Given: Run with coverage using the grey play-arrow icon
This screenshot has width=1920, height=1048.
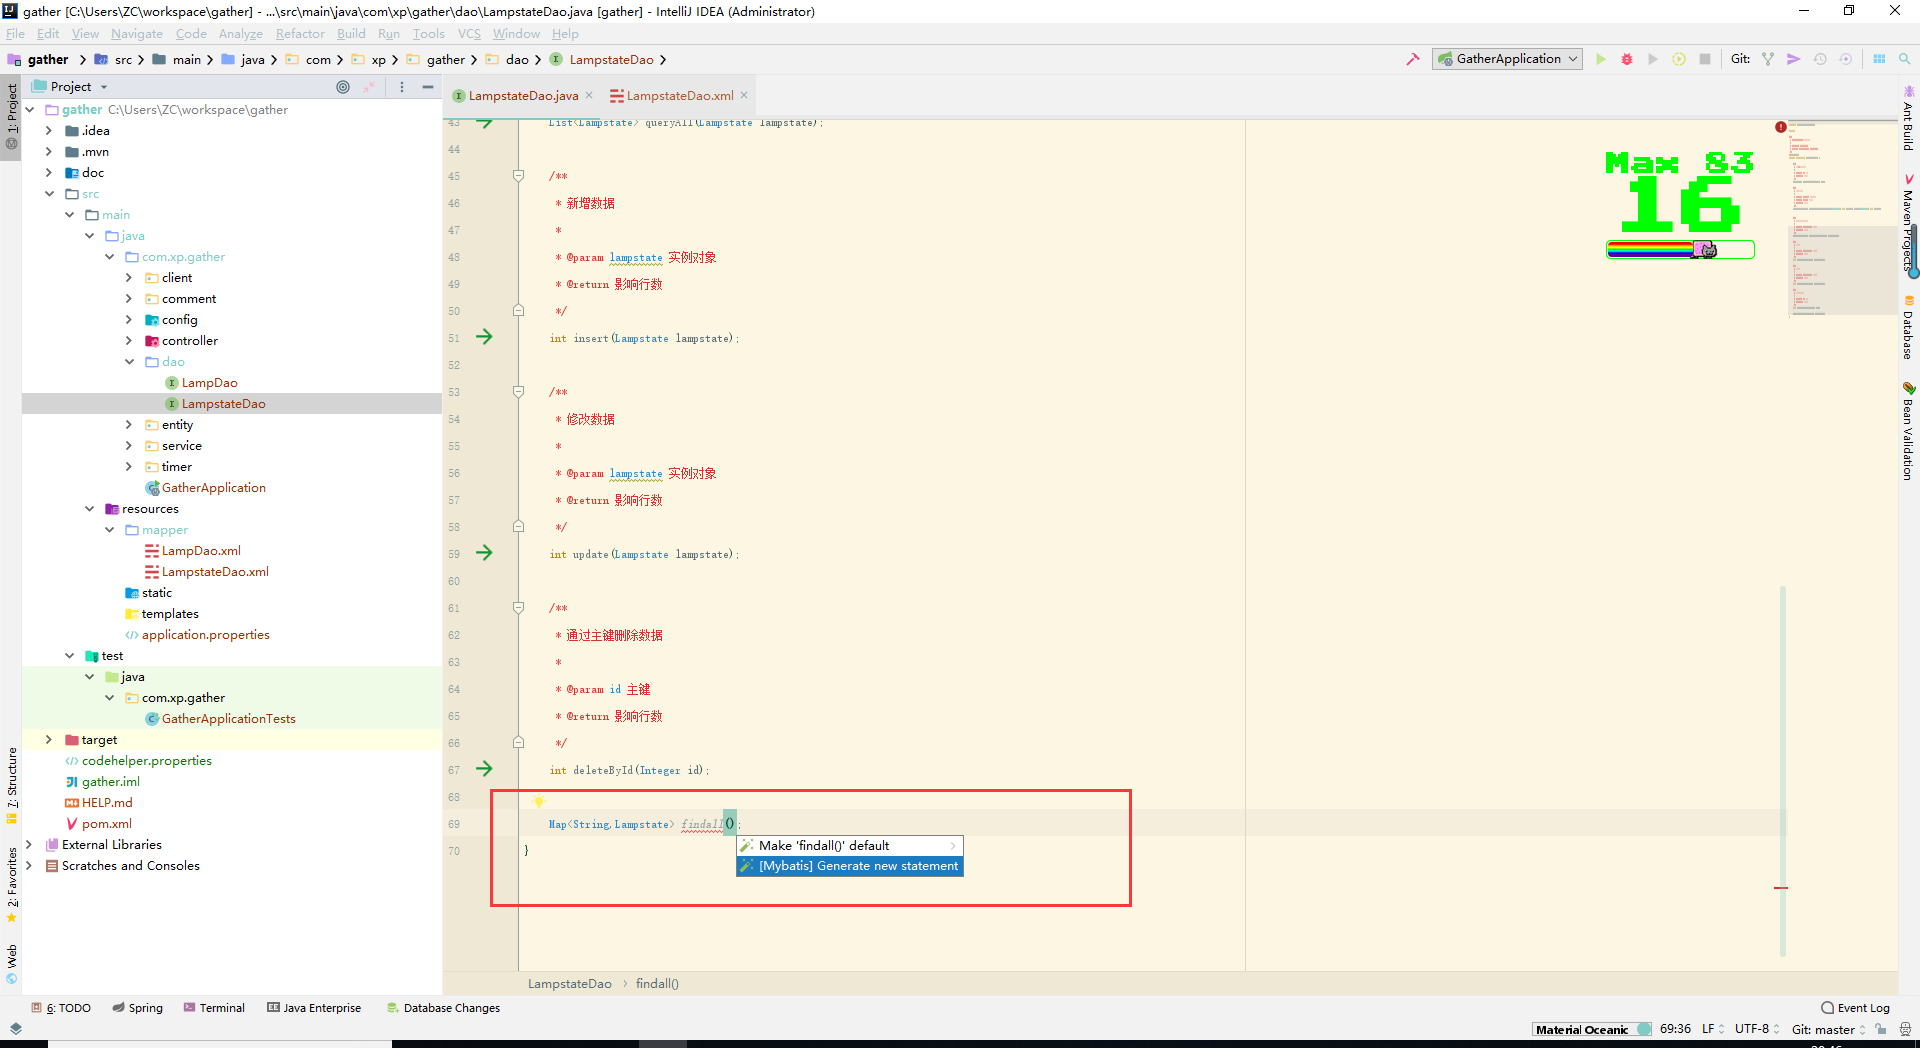Looking at the screenshot, I should tap(1653, 59).
